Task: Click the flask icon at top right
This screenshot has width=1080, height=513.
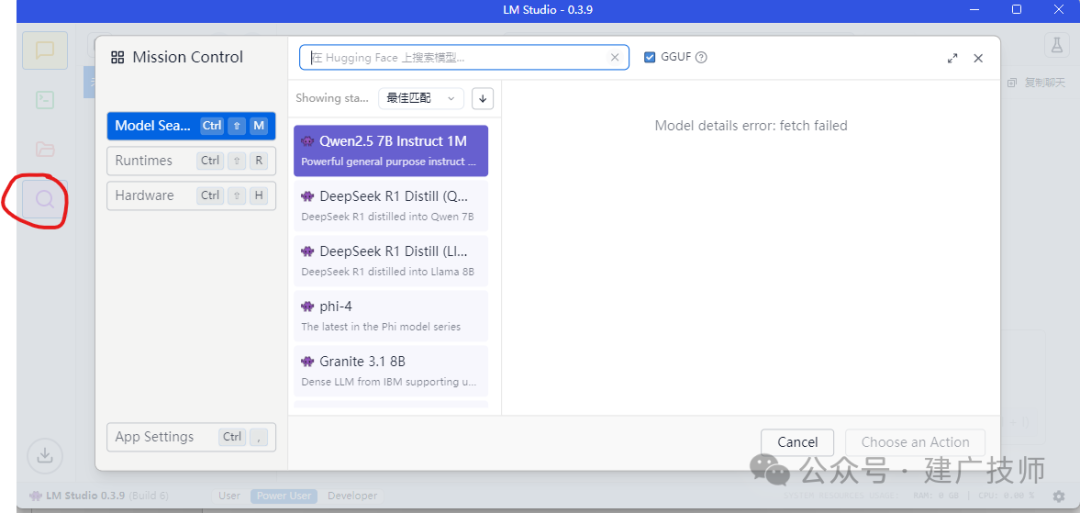Action: (1056, 45)
